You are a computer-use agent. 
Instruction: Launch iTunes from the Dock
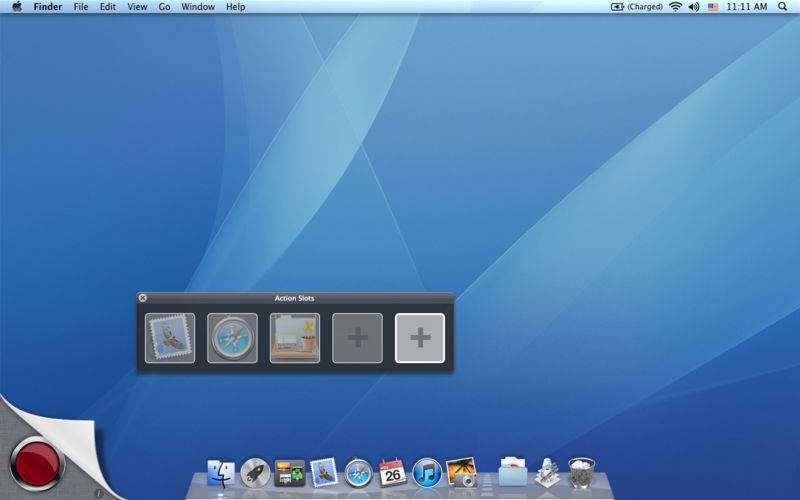427,472
